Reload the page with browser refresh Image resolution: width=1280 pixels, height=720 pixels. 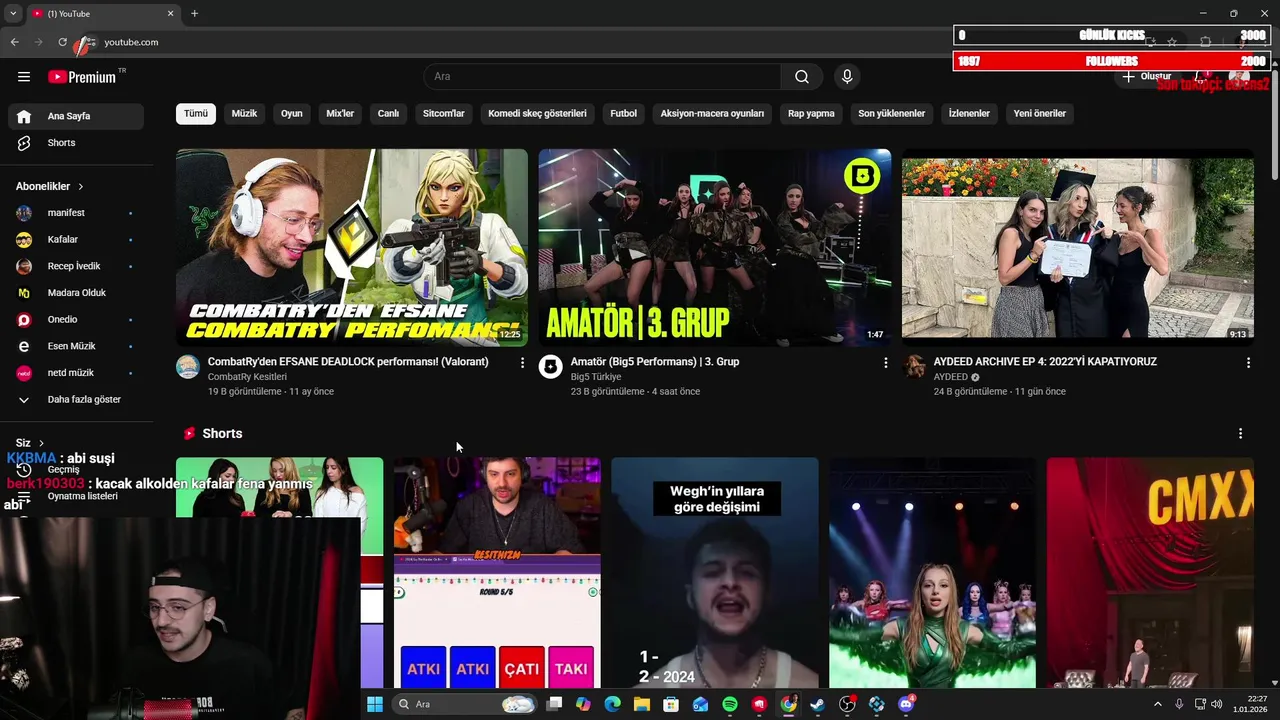point(62,42)
